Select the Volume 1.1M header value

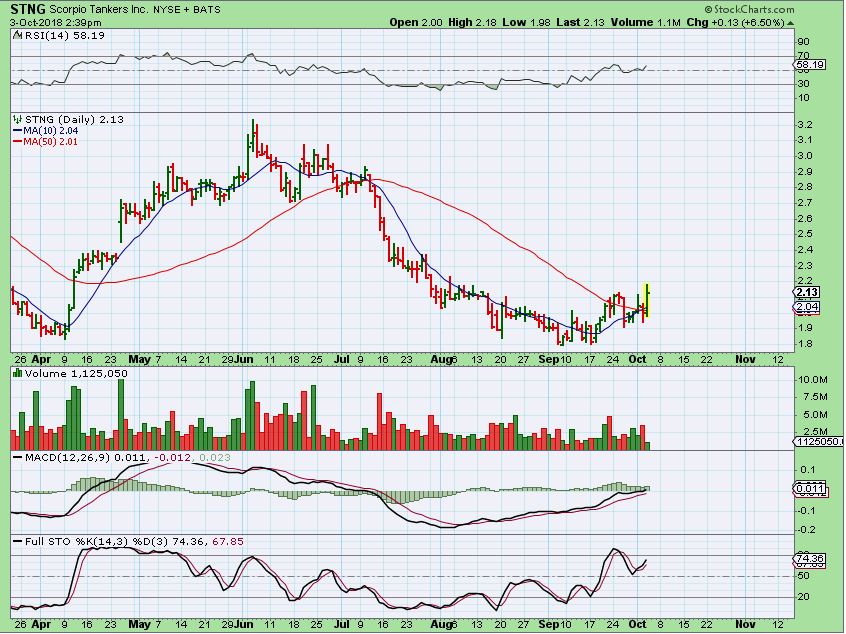(x=646, y=23)
